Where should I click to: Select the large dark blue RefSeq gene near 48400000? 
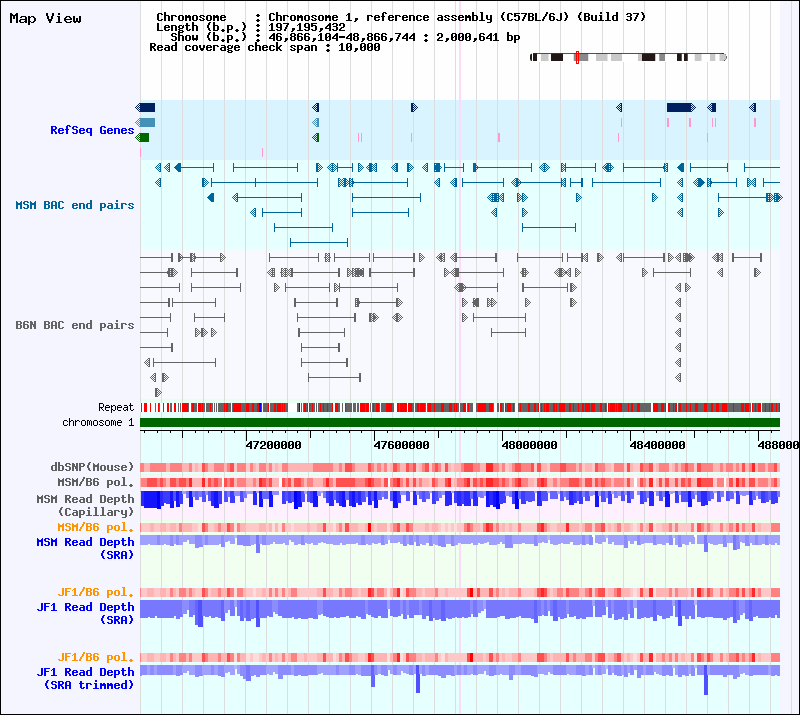click(681, 107)
